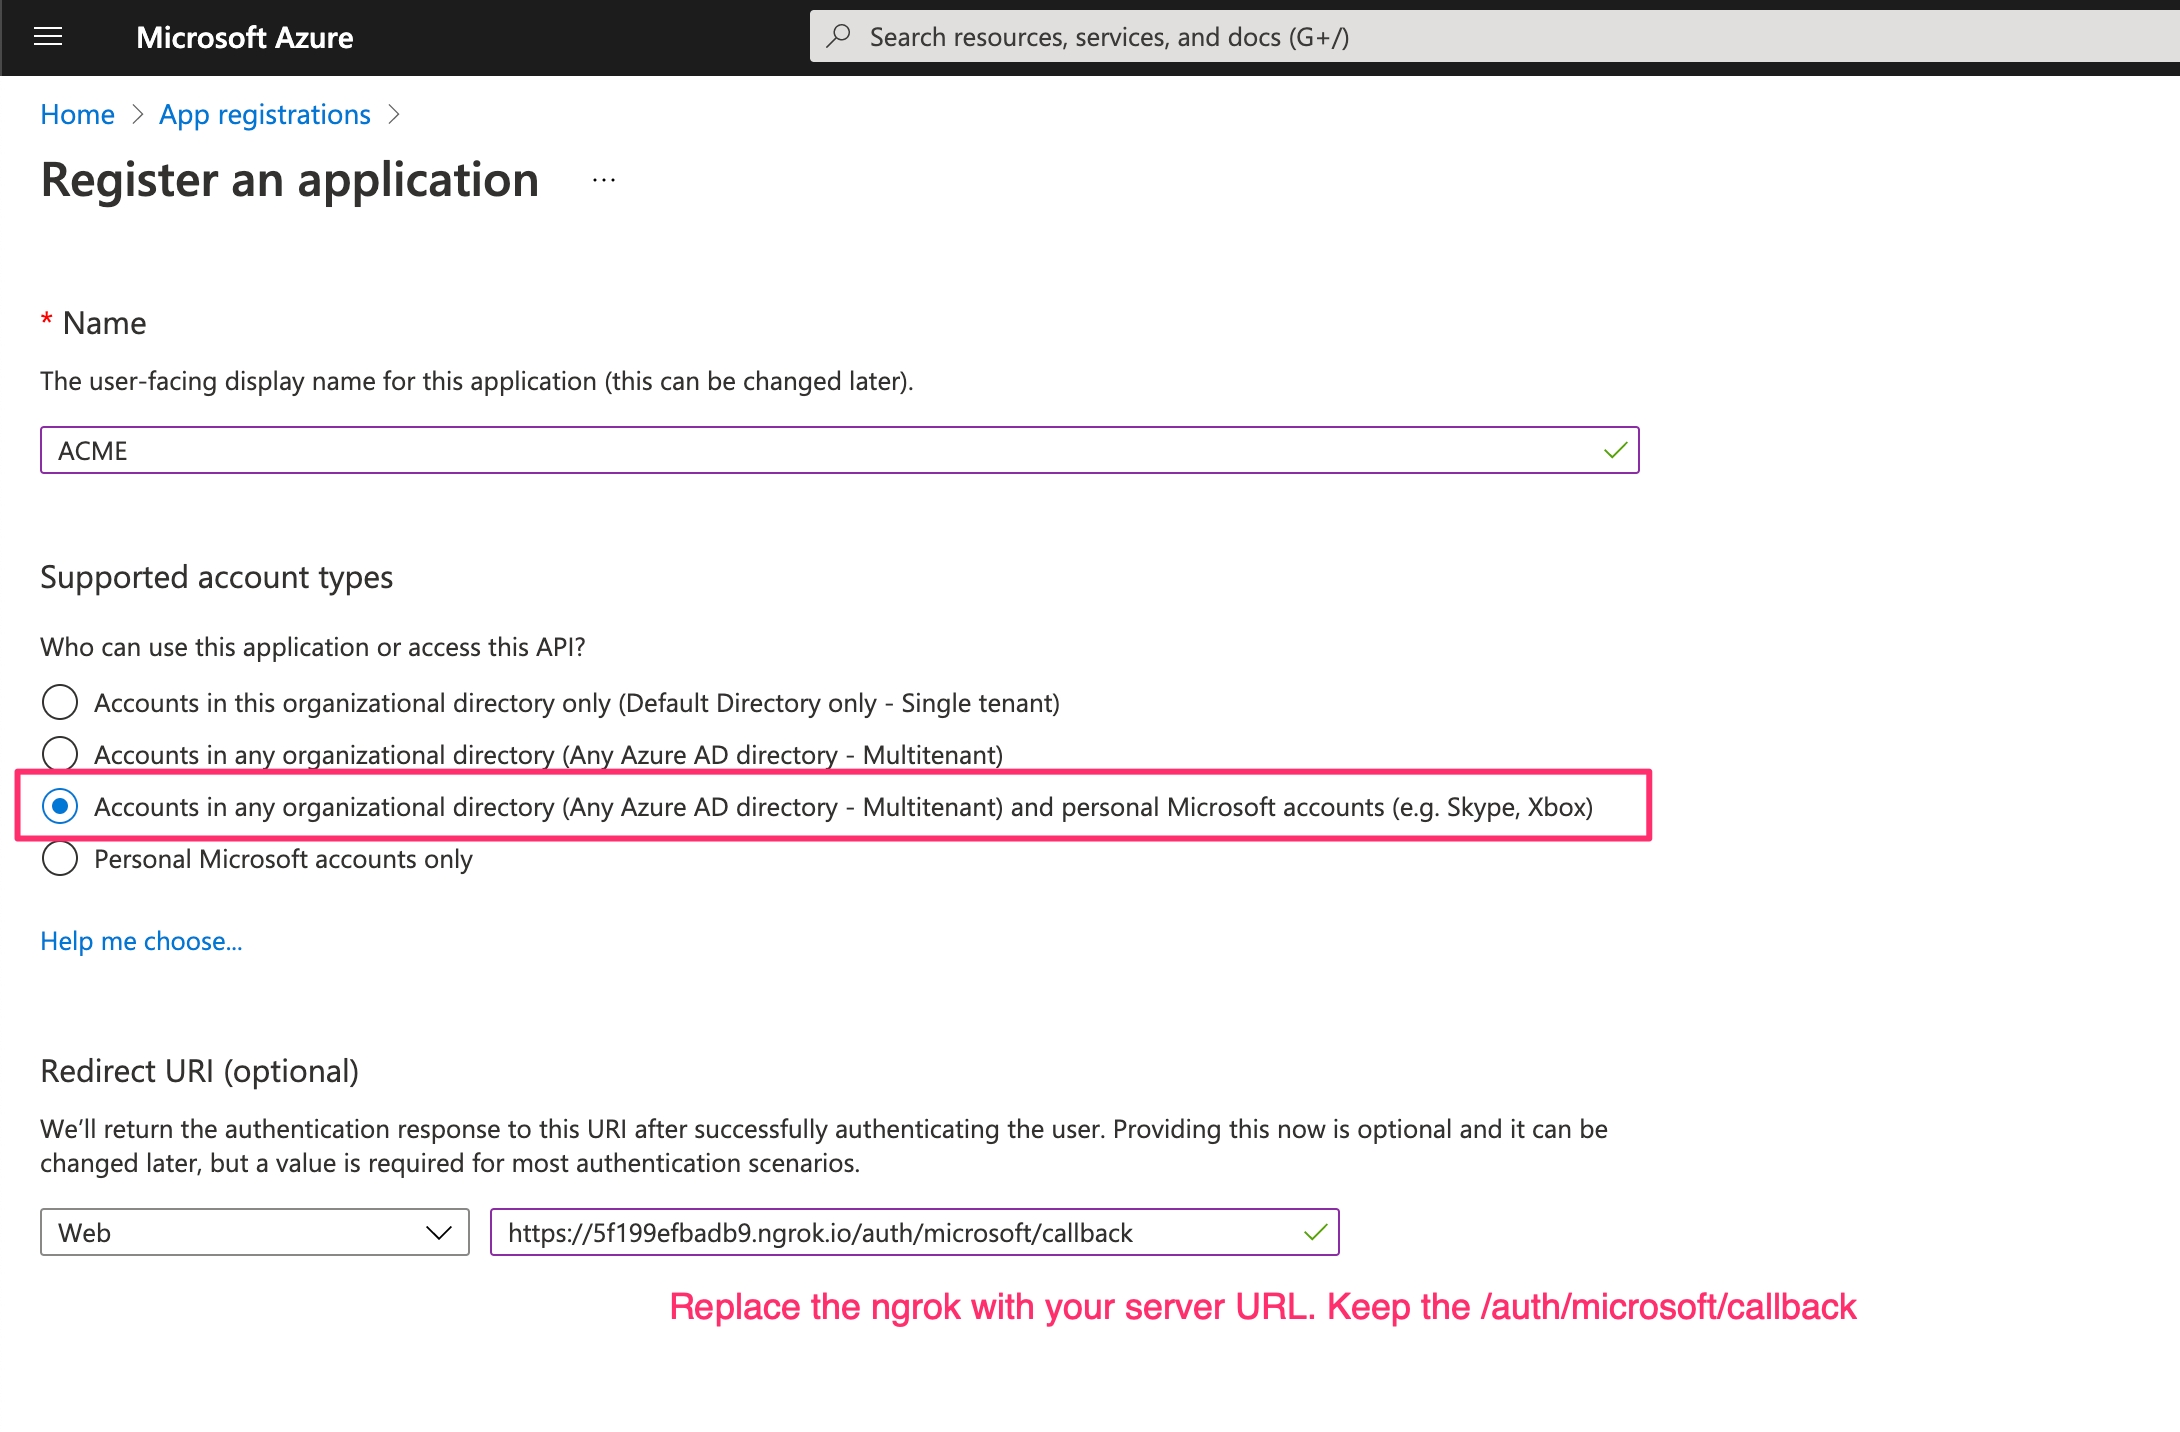Select Single tenant accounts option

[x=60, y=703]
